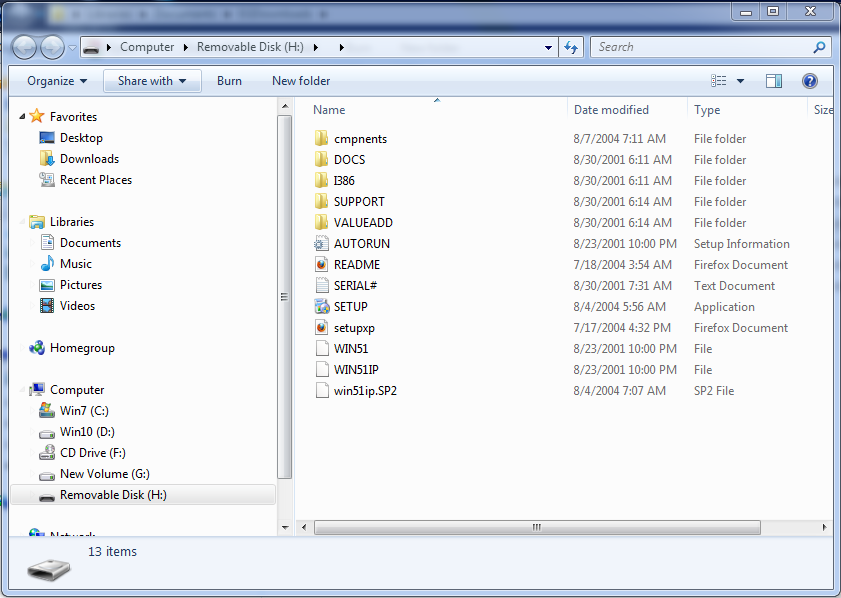Select the SUPPORT folder icon

pos(321,202)
